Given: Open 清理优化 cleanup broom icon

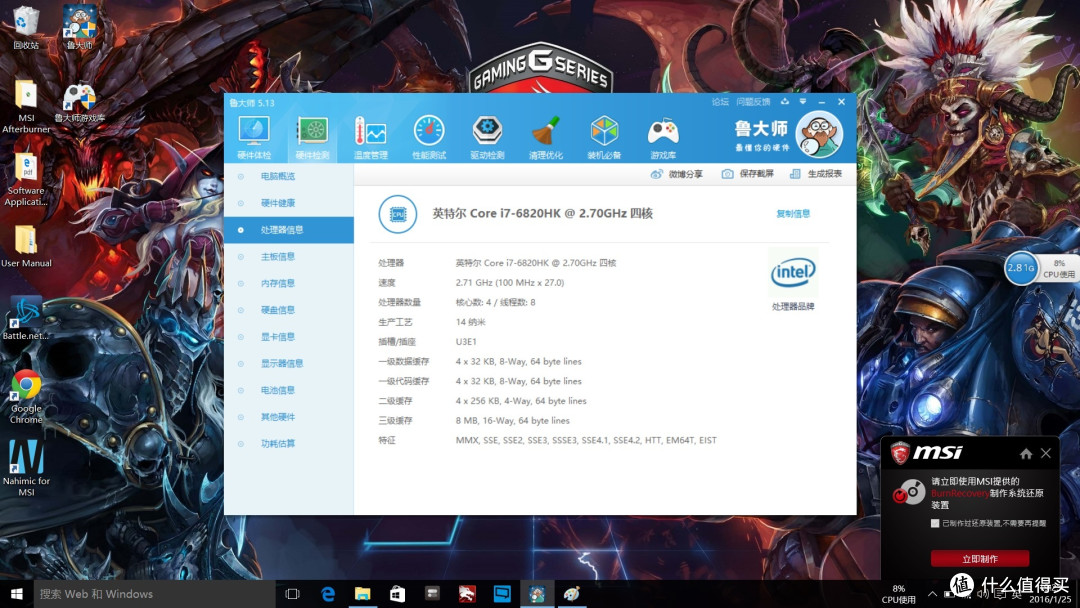Looking at the screenshot, I should pos(546,138).
